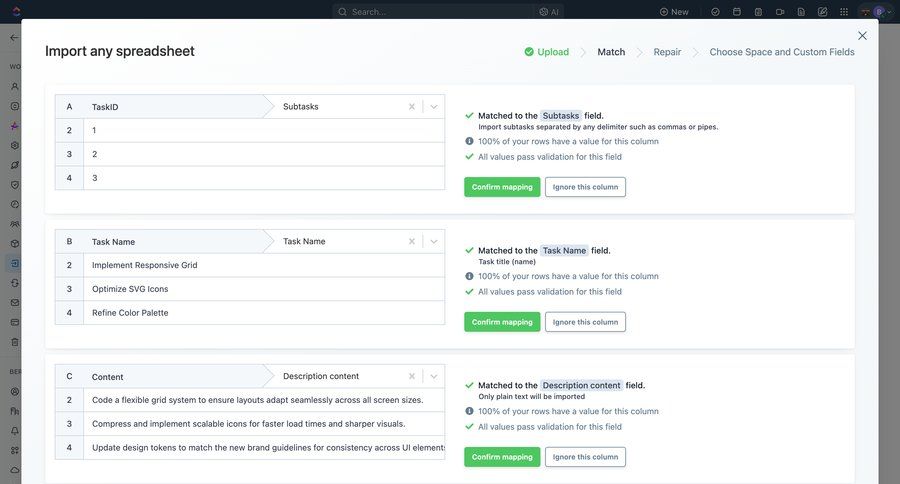This screenshot has height=484, width=900.
Task: Clear the Task Name field selection with X
Action: point(412,242)
